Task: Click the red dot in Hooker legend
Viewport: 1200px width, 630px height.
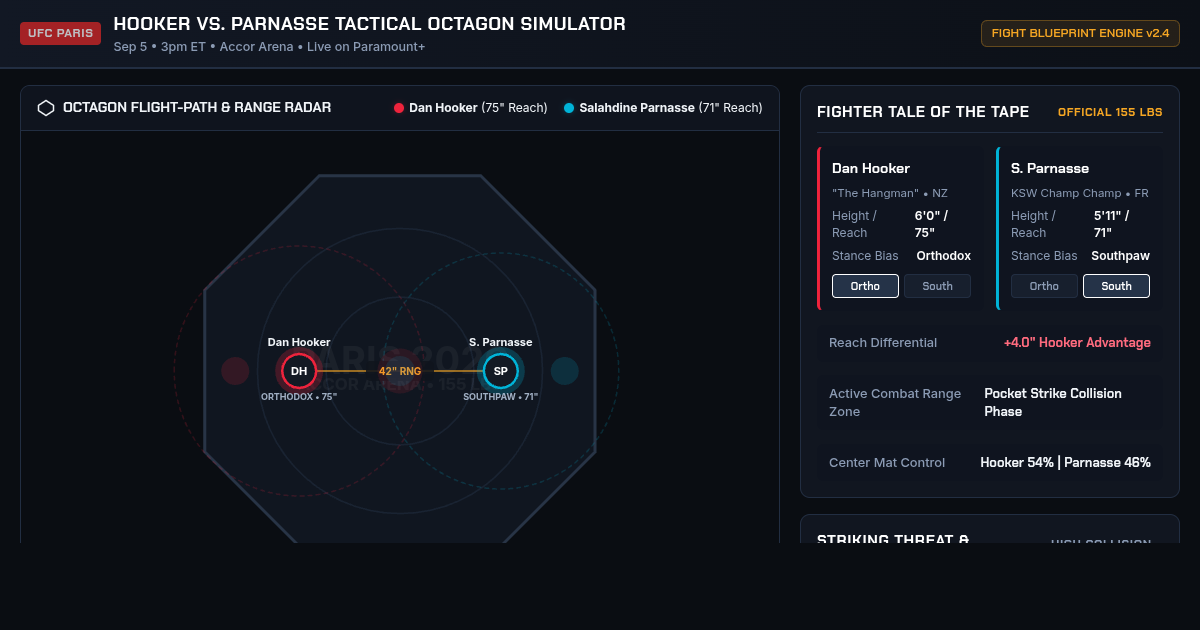Action: click(399, 108)
